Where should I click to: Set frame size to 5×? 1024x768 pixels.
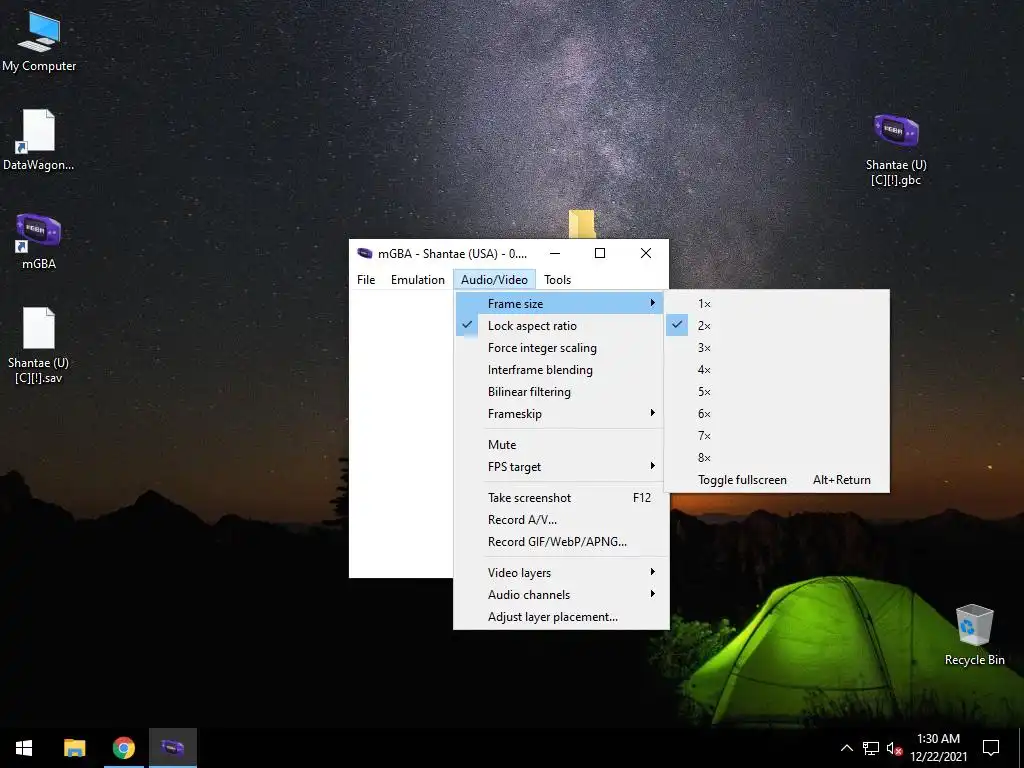tap(776, 392)
